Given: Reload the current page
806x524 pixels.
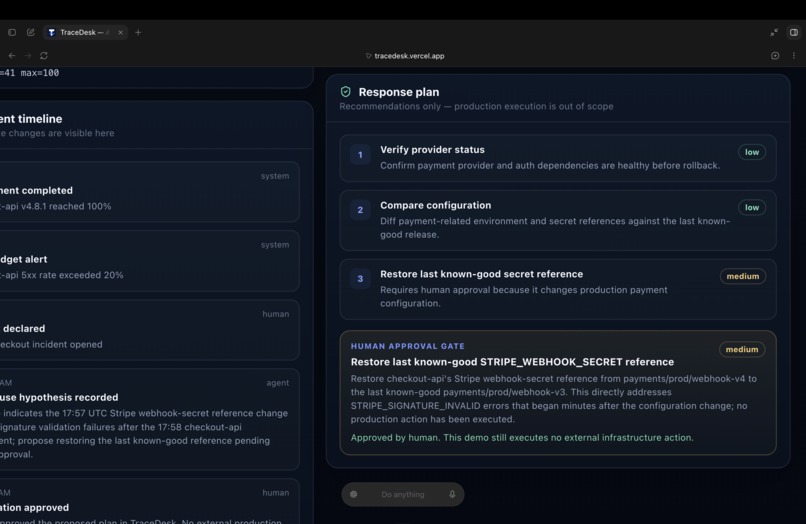Looking at the screenshot, I should (x=44, y=56).
